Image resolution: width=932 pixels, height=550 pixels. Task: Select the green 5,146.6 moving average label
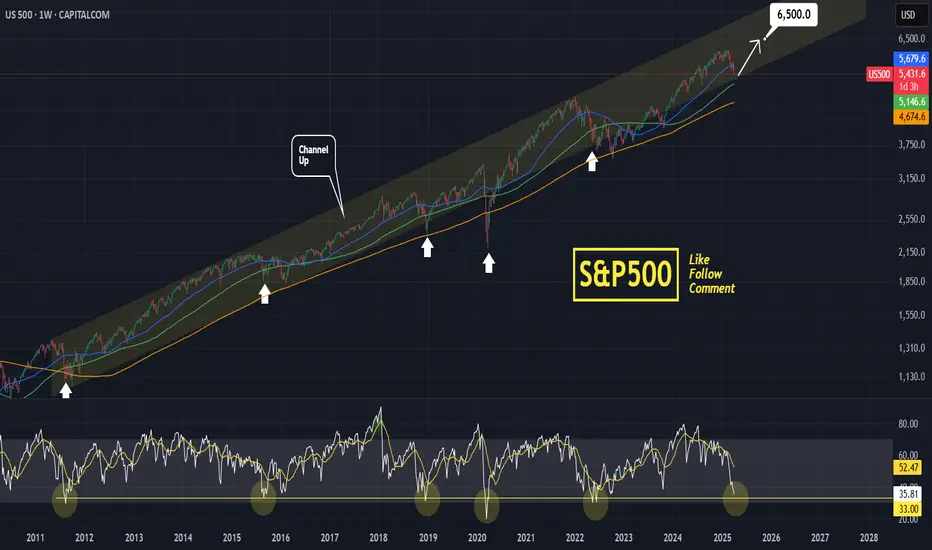(911, 102)
